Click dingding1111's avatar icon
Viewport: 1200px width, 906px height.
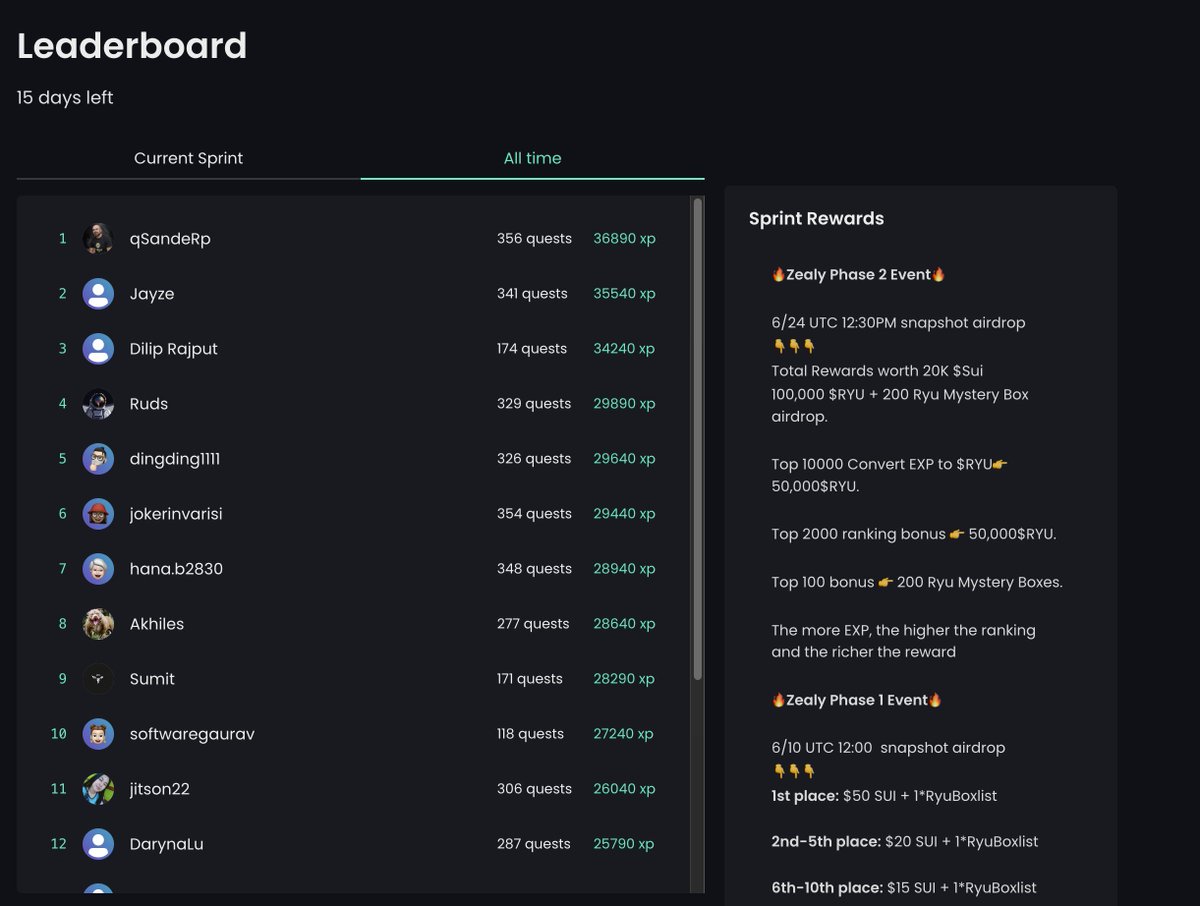[98, 459]
